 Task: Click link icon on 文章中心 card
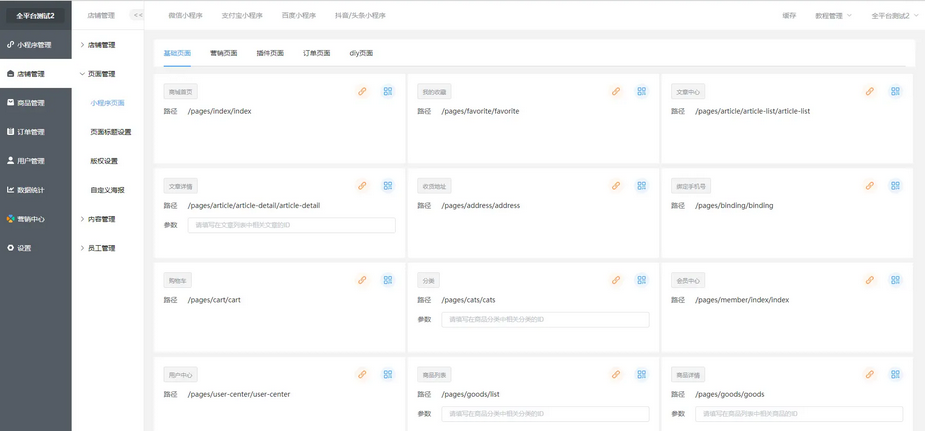coord(870,91)
